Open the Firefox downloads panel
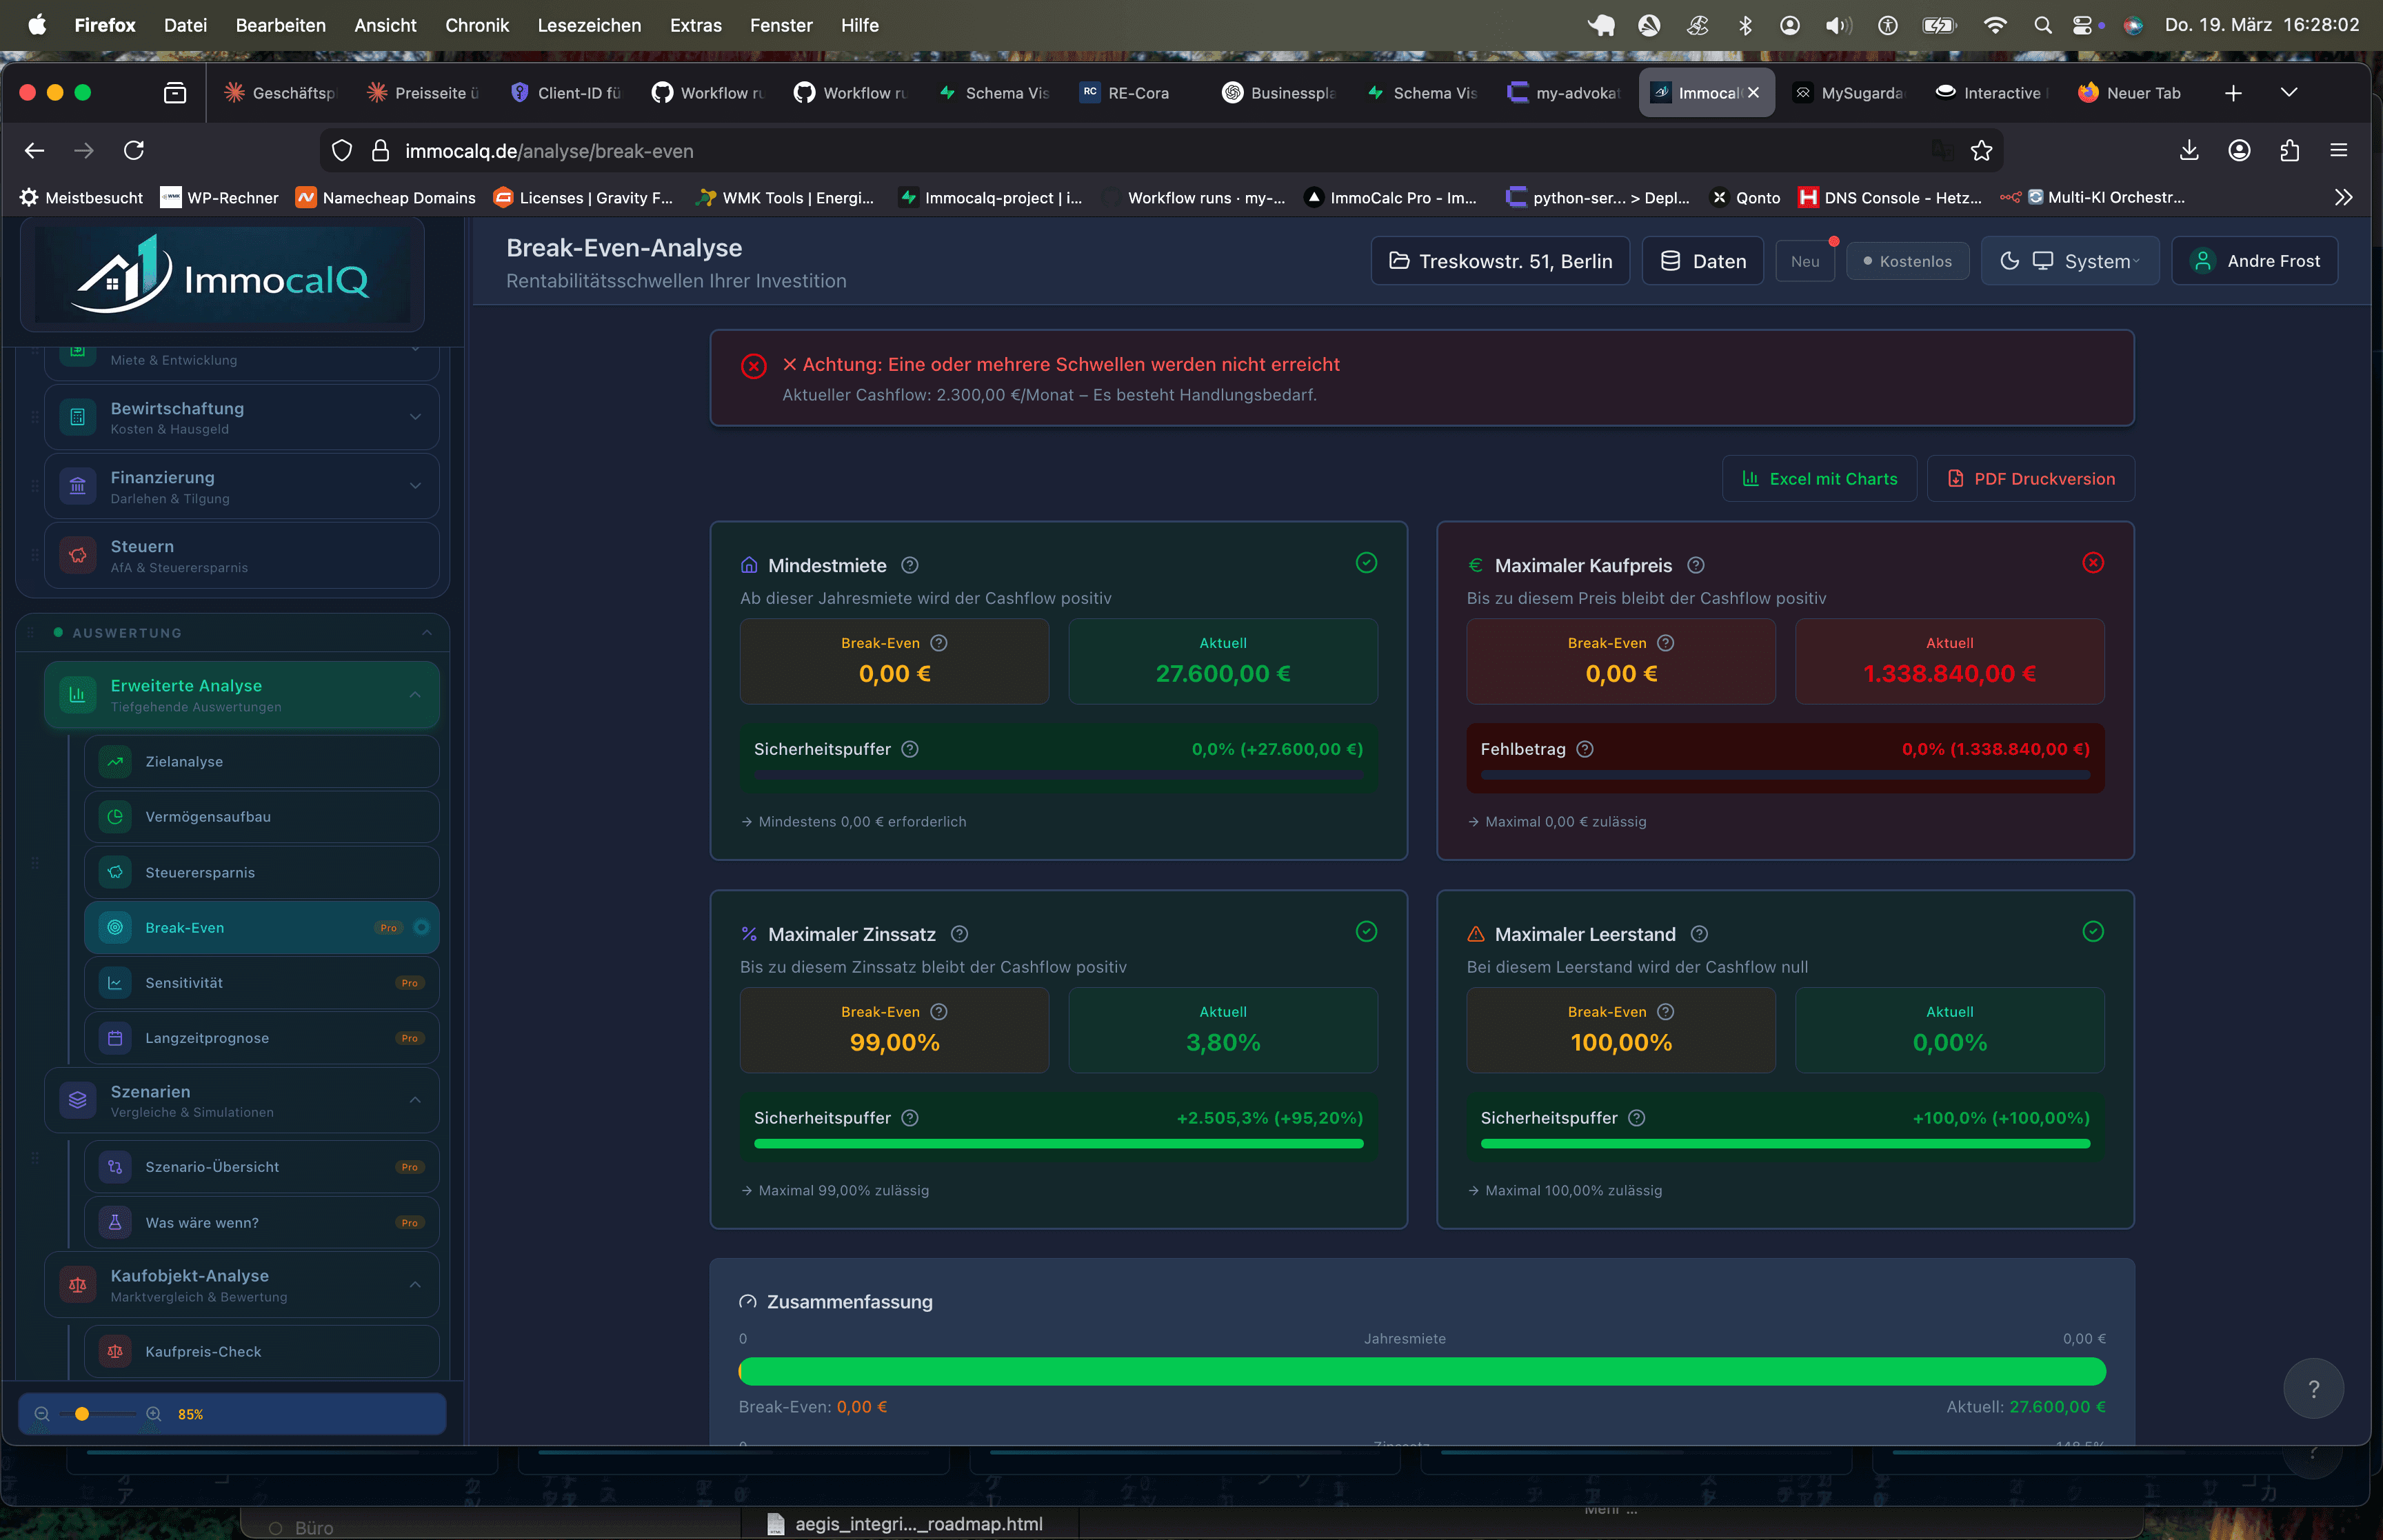This screenshot has width=2383, height=1540. click(2189, 151)
